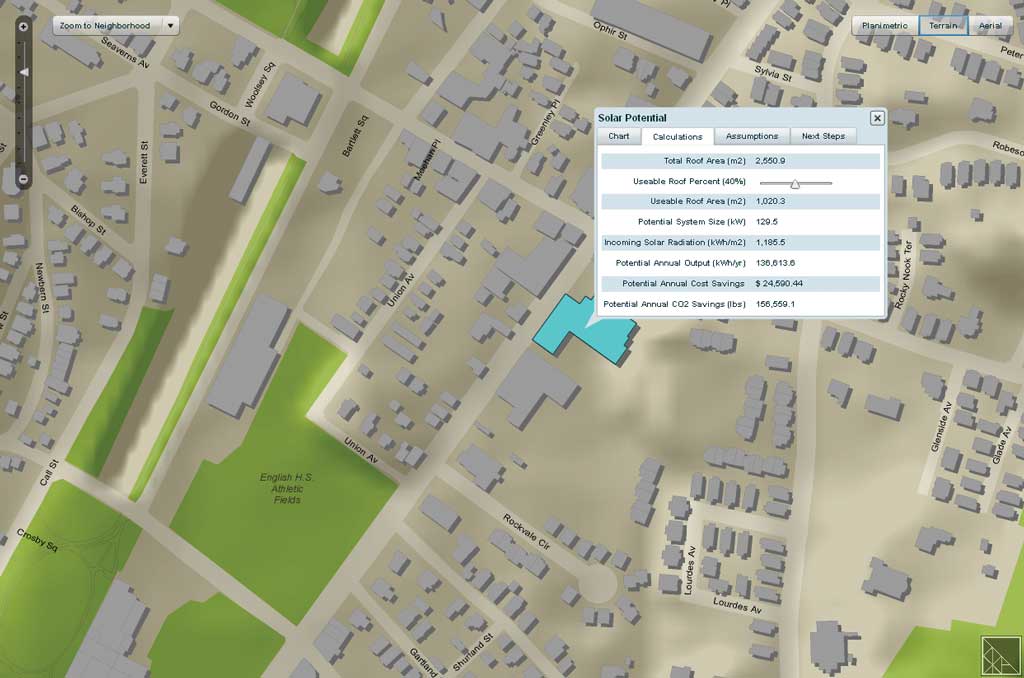Screen dimensions: 1024x678
Task: Open the Chart tab
Action: [x=618, y=136]
